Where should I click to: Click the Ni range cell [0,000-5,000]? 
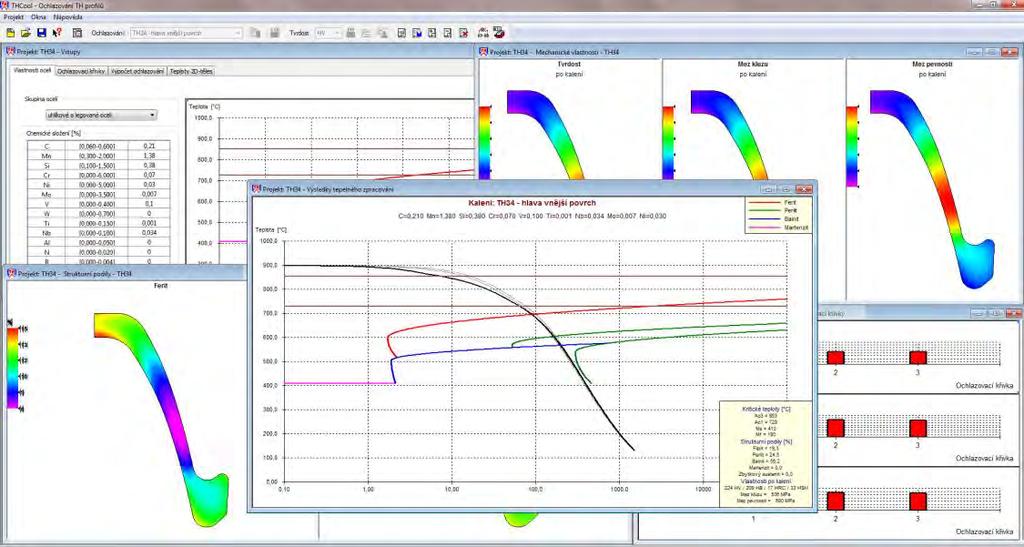(x=97, y=185)
